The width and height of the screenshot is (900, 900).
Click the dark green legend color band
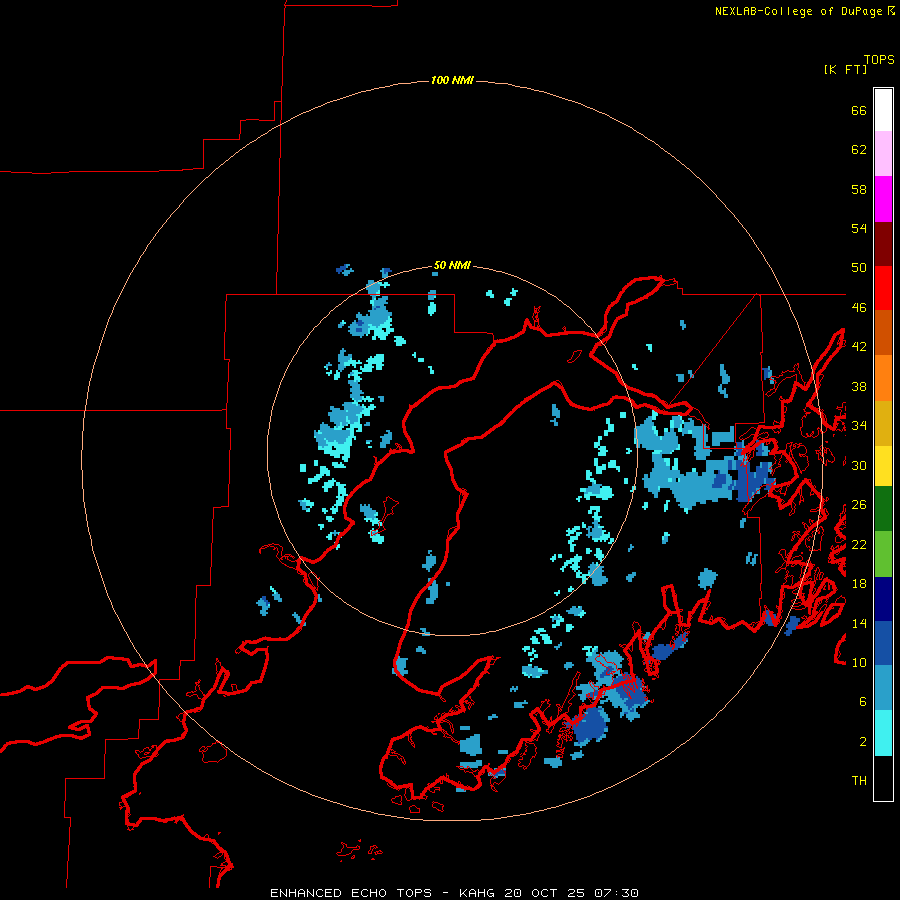pos(883,509)
